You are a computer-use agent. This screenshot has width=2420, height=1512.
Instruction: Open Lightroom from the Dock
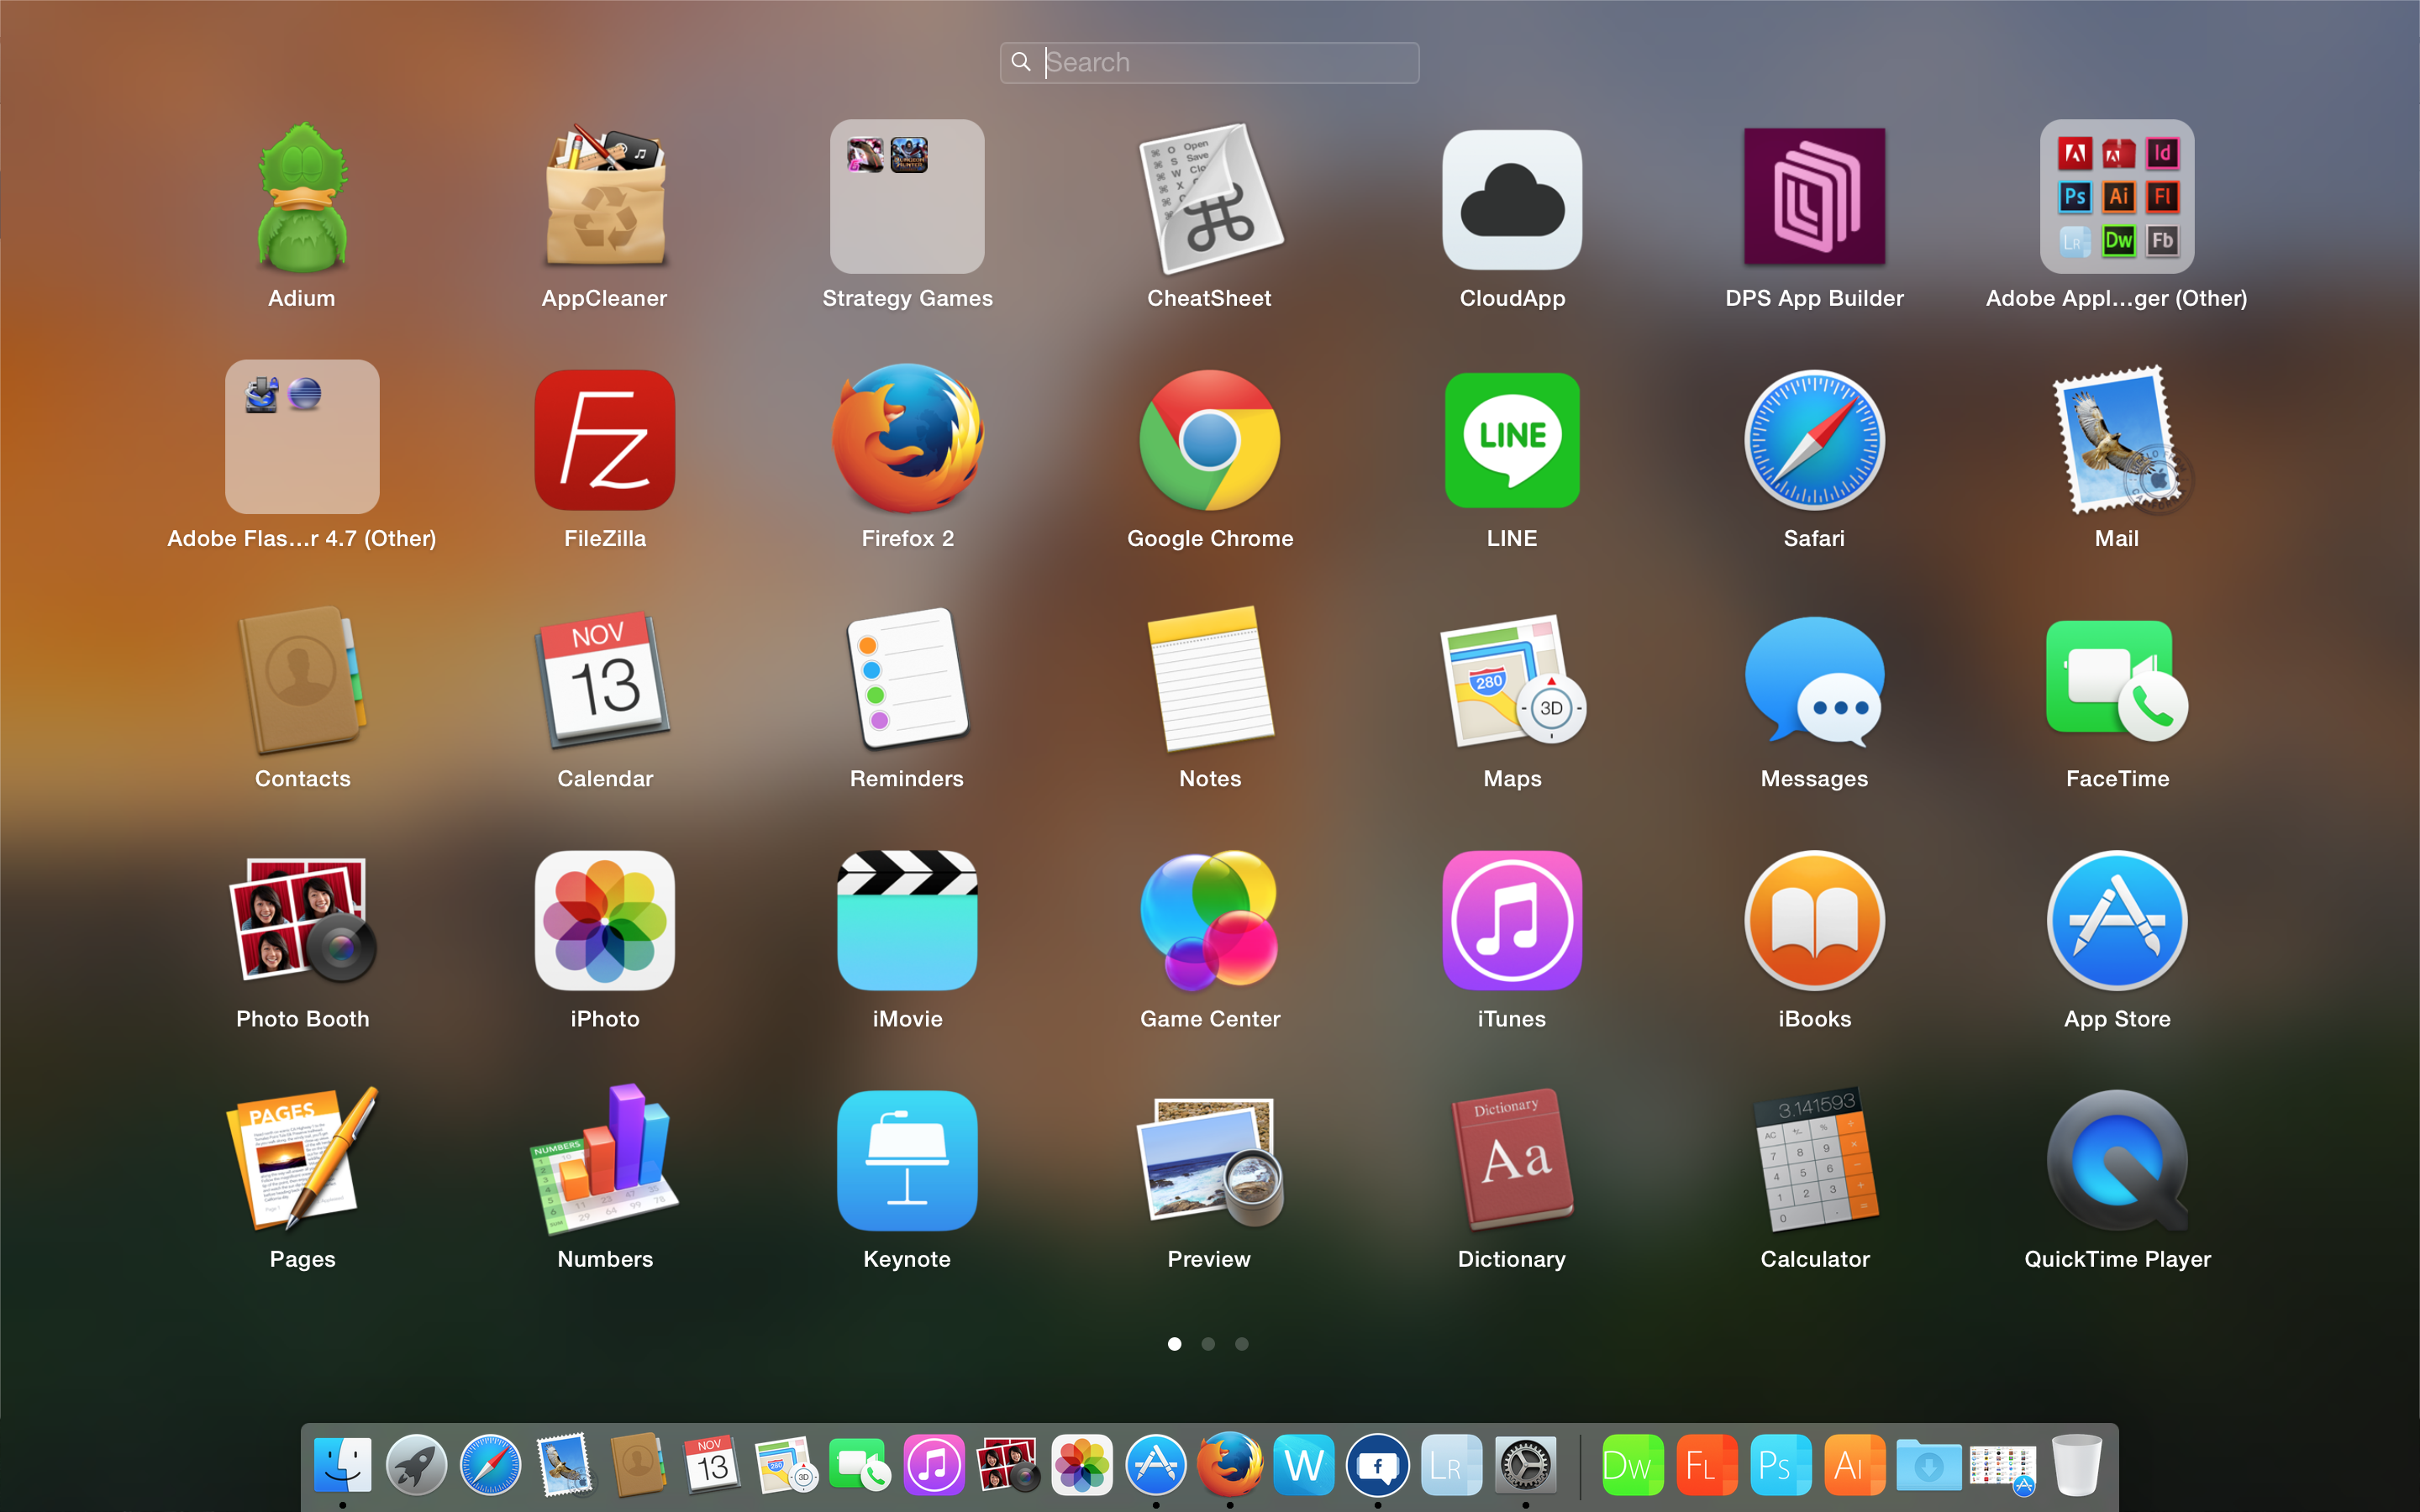pyautogui.click(x=1451, y=1465)
